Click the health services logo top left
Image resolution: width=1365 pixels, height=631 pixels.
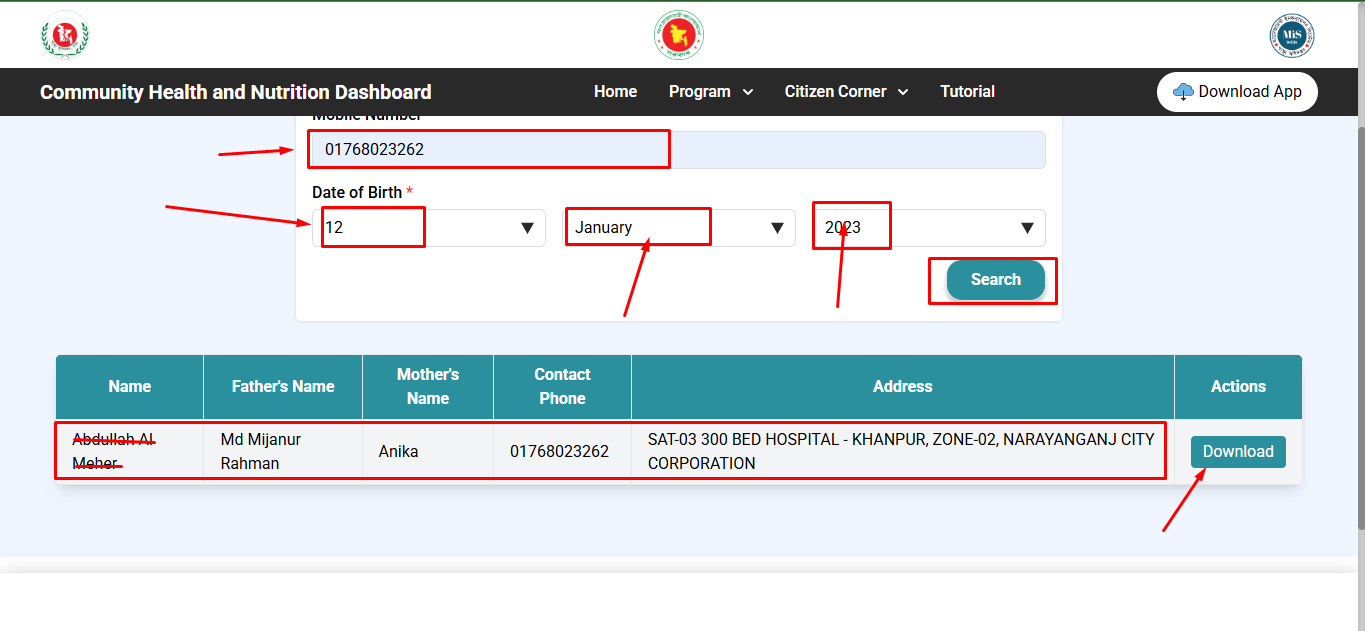64,34
